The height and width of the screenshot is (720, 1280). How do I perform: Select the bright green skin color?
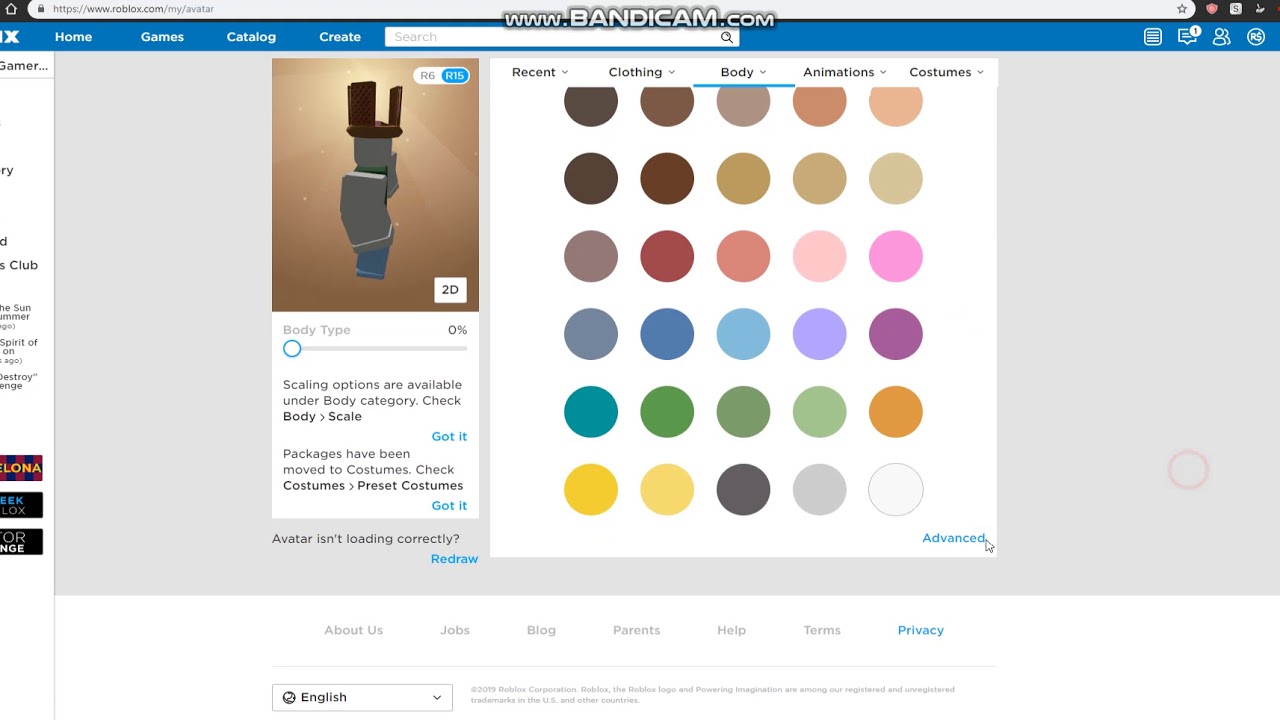point(667,412)
